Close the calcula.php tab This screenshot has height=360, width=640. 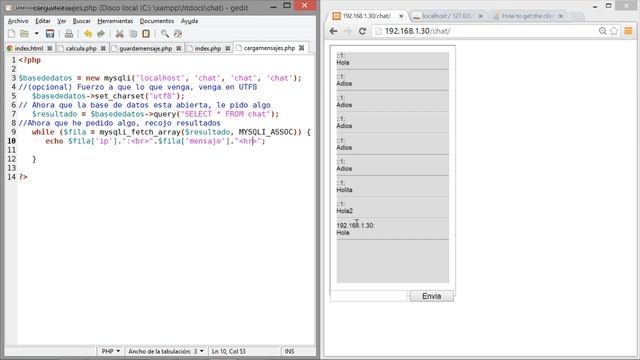click(103, 48)
